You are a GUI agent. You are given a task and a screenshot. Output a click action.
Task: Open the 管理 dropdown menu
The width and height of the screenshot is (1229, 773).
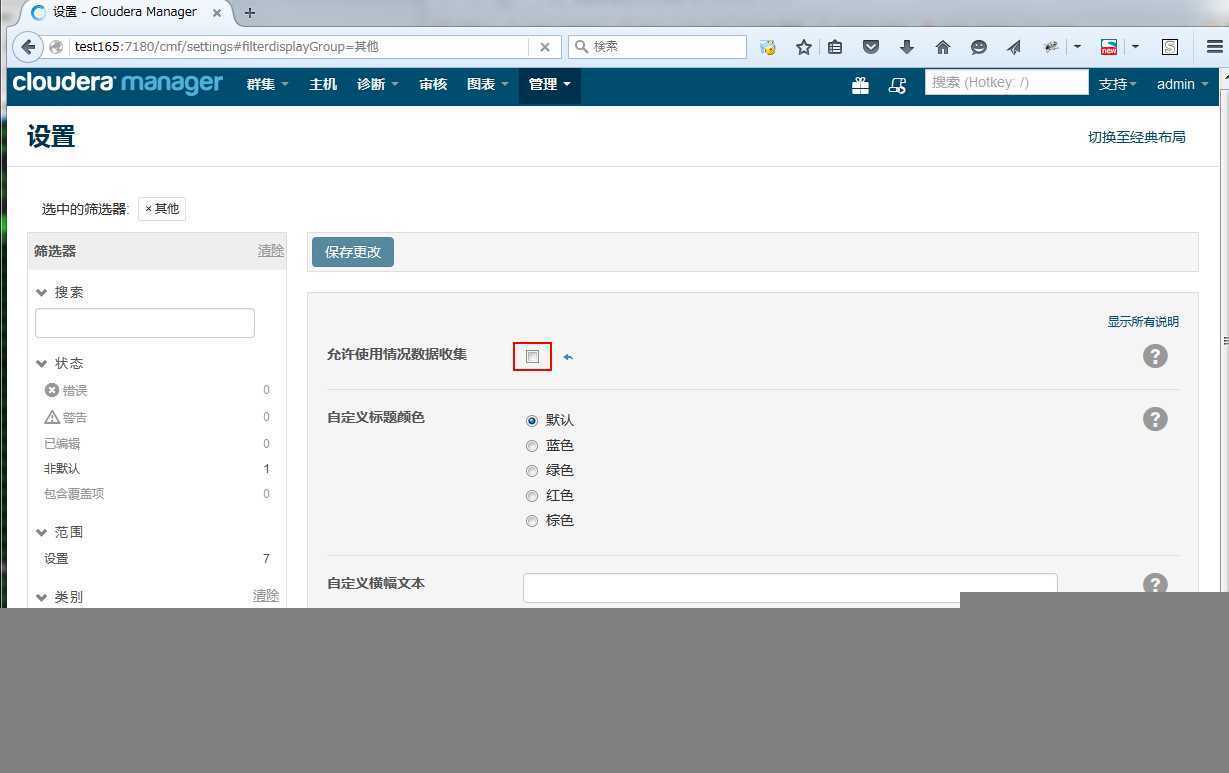pos(549,85)
